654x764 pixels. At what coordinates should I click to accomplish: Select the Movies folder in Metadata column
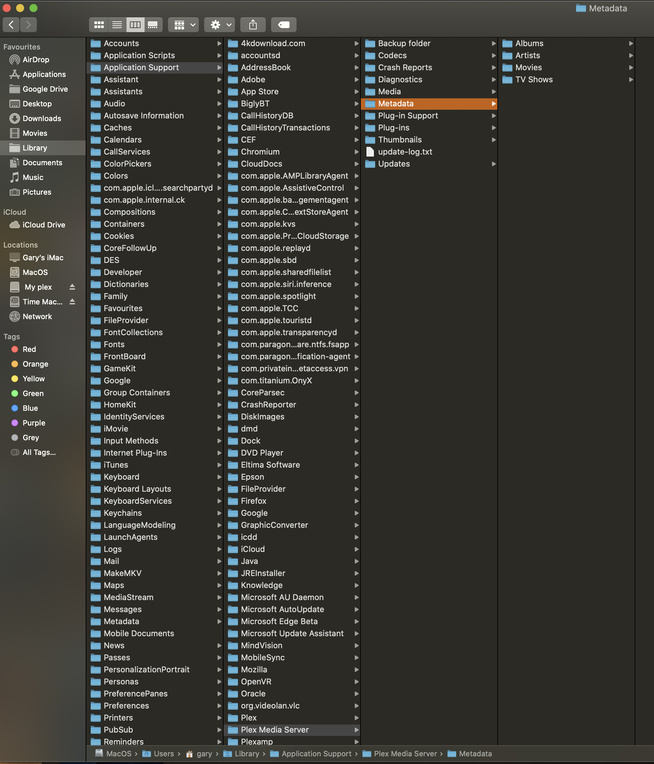567,67
